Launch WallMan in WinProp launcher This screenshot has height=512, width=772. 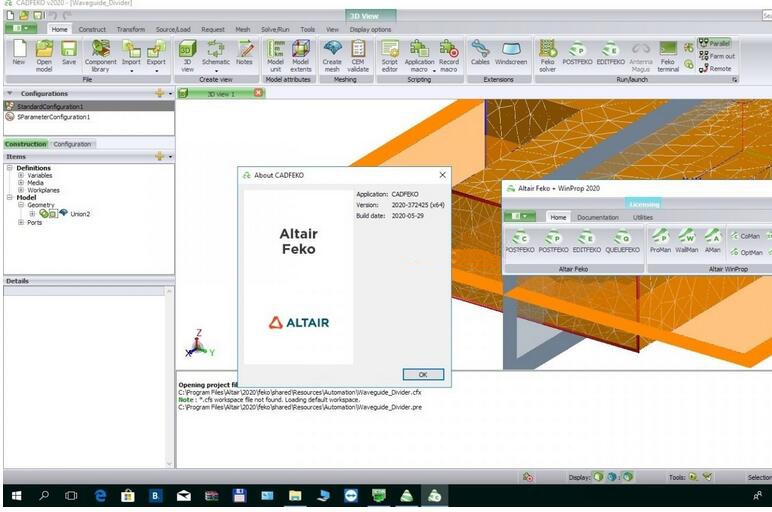[686, 241]
